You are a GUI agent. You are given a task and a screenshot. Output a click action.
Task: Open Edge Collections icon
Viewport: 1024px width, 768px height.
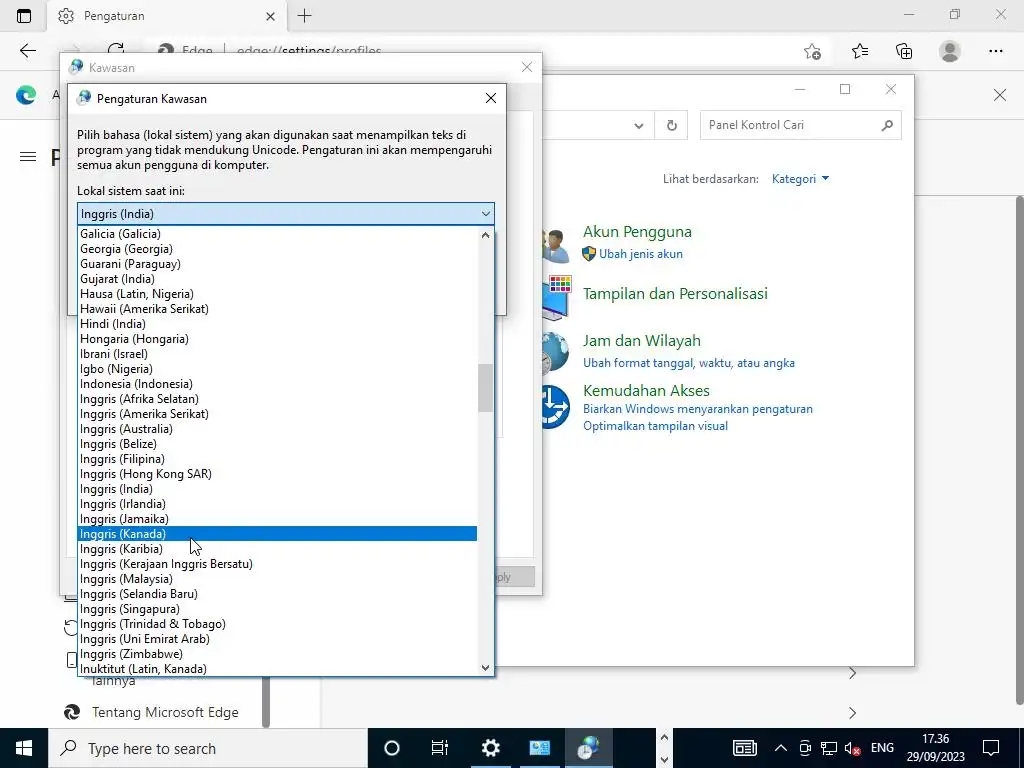[904, 51]
